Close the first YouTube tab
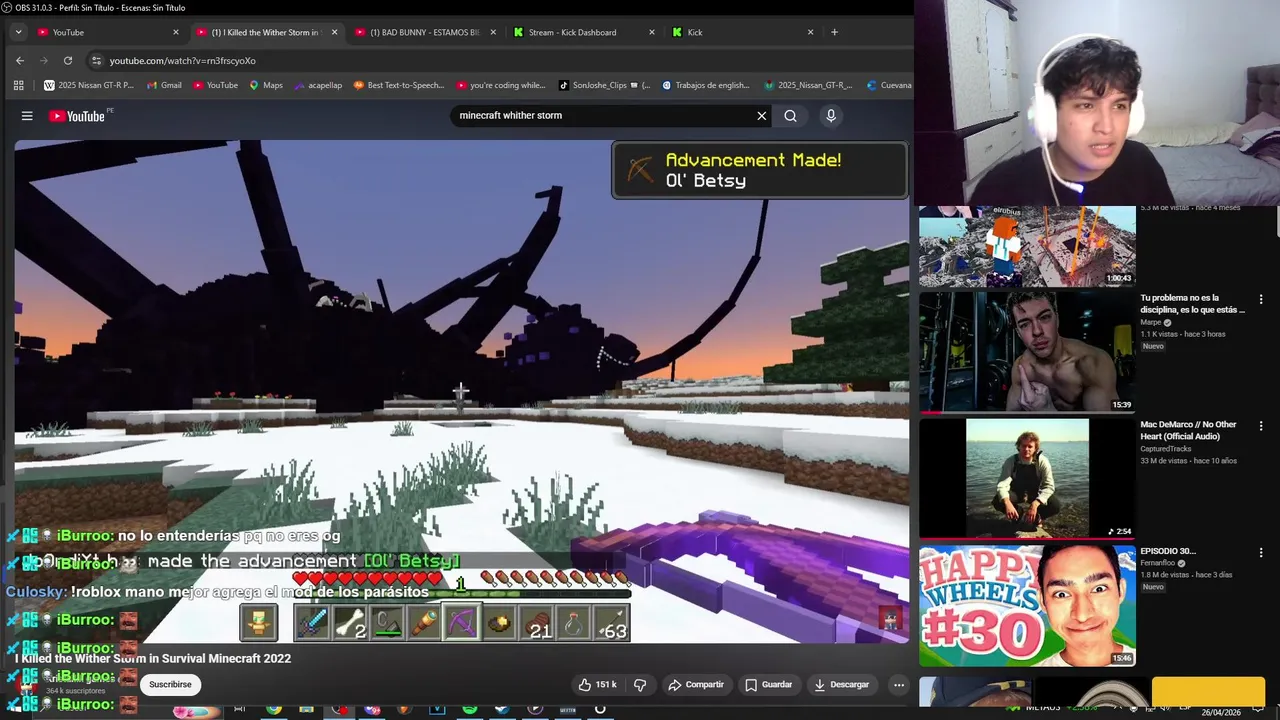The image size is (1280, 720). click(x=175, y=32)
